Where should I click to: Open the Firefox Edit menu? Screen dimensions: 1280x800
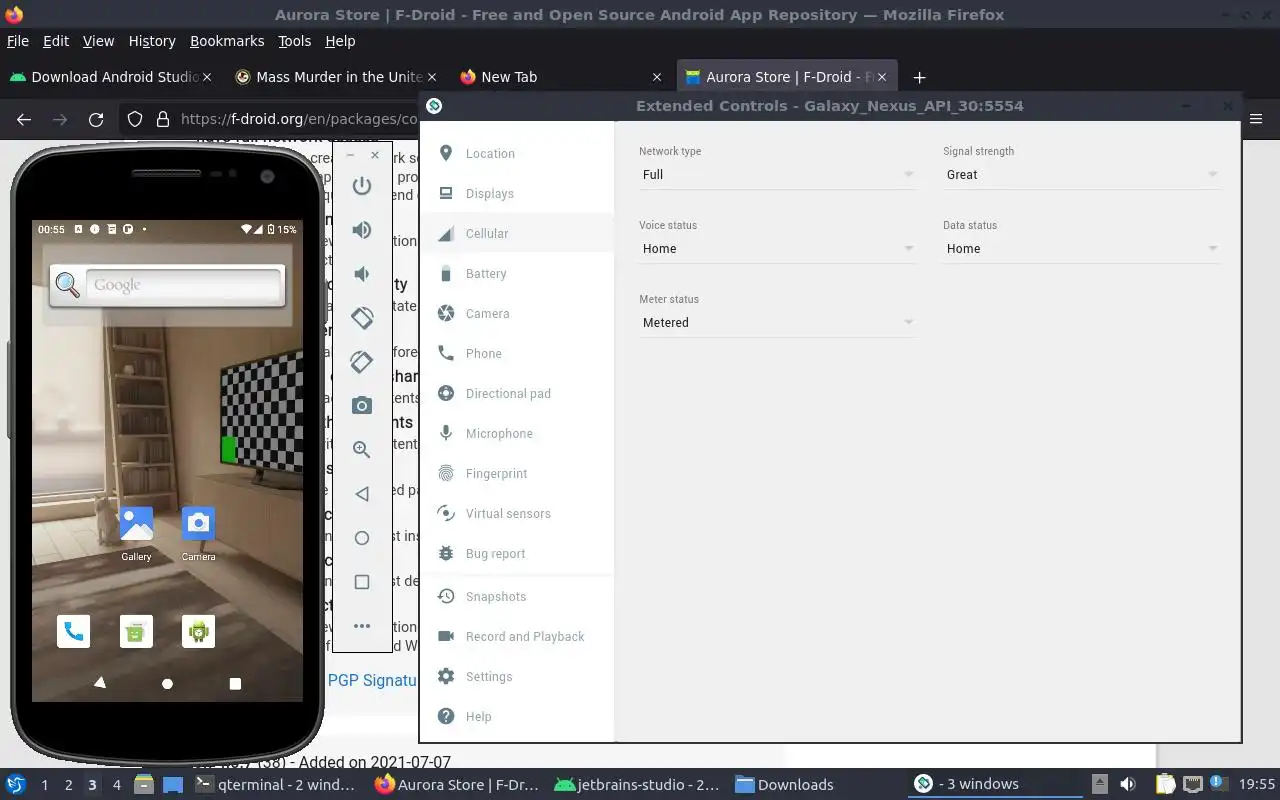(x=56, y=41)
